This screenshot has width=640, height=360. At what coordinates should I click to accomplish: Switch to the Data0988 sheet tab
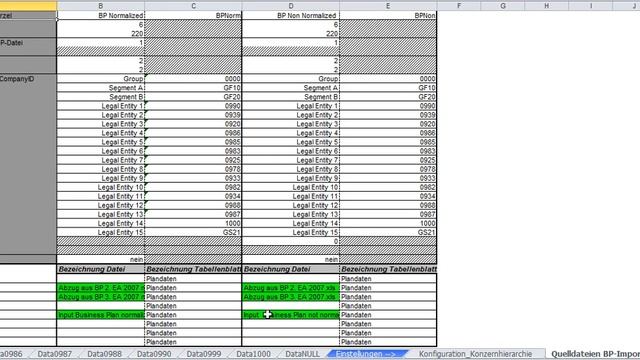[x=104, y=354]
